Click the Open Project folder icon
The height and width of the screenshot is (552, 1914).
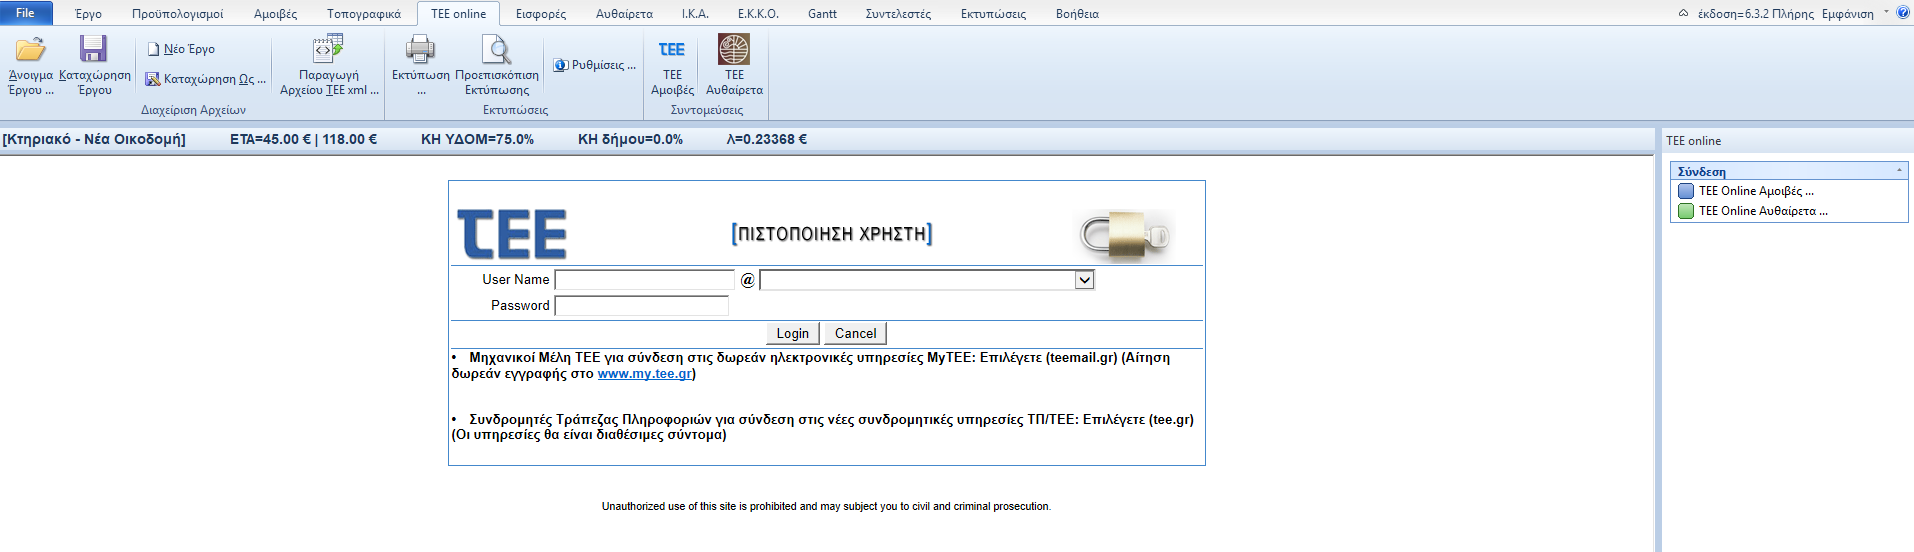point(30,50)
